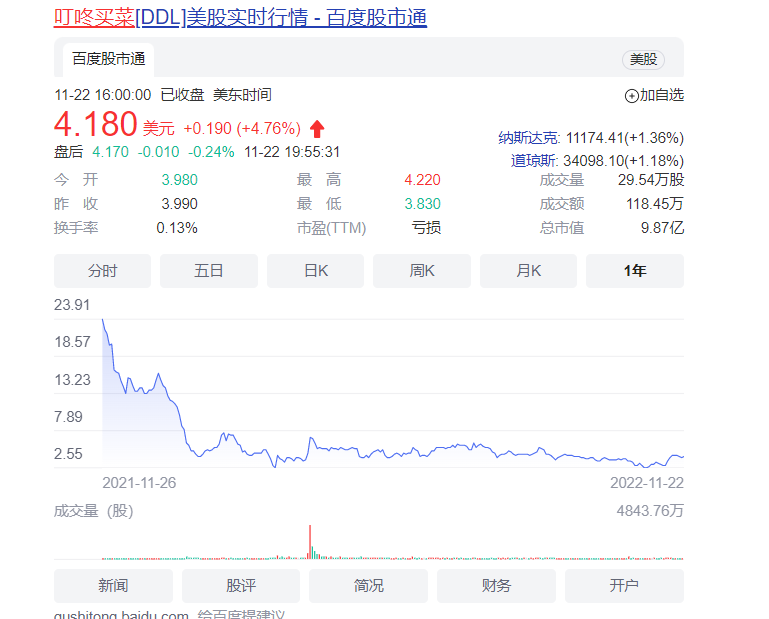Switch chart to 分时 view
The width and height of the screenshot is (769, 619).
(x=103, y=271)
